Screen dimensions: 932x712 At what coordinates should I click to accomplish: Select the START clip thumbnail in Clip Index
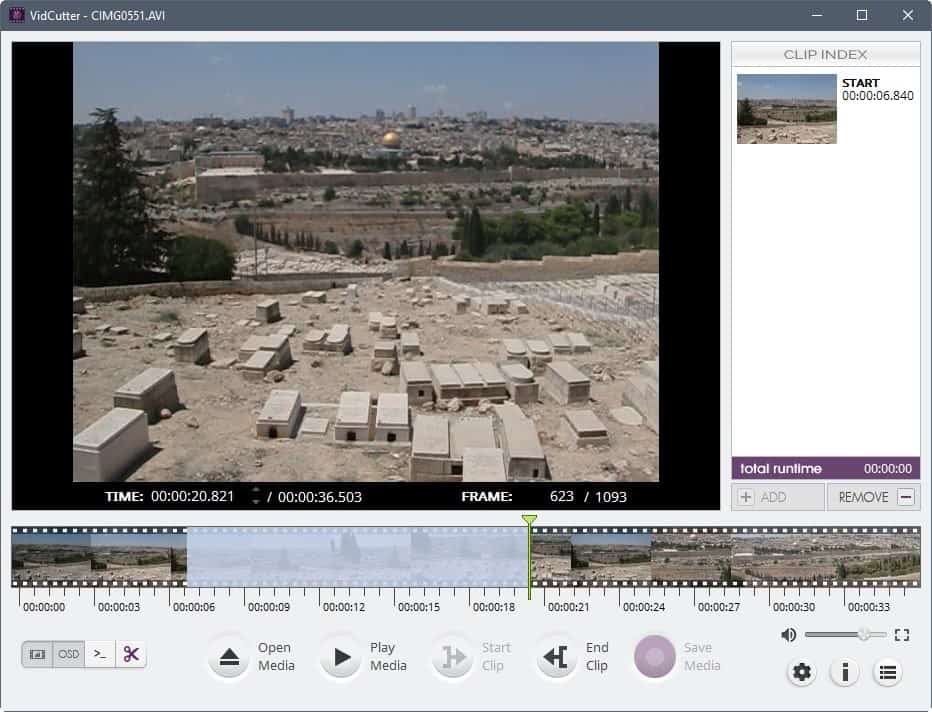(787, 108)
